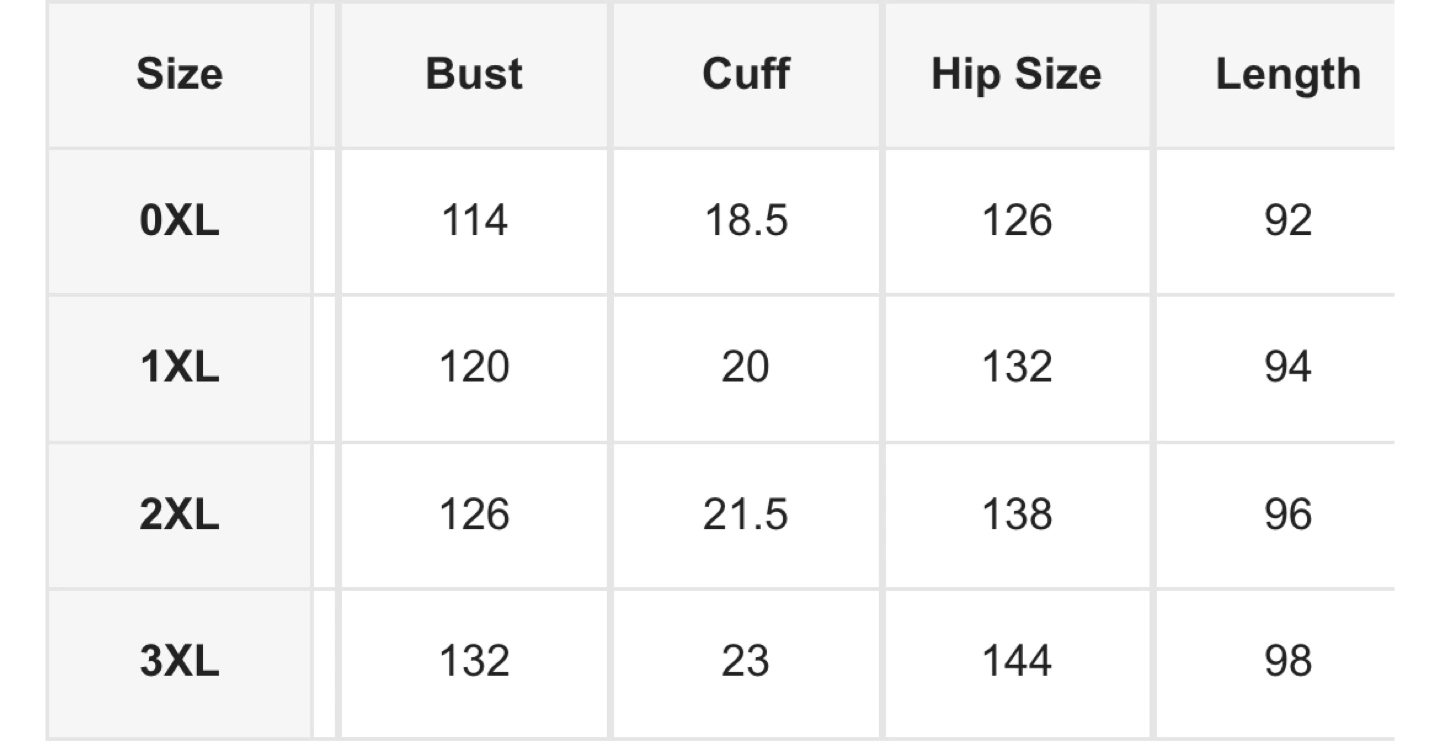Image resolution: width=1440 pixels, height=752 pixels.
Task: Click the Bust column header
Action: (x=474, y=75)
